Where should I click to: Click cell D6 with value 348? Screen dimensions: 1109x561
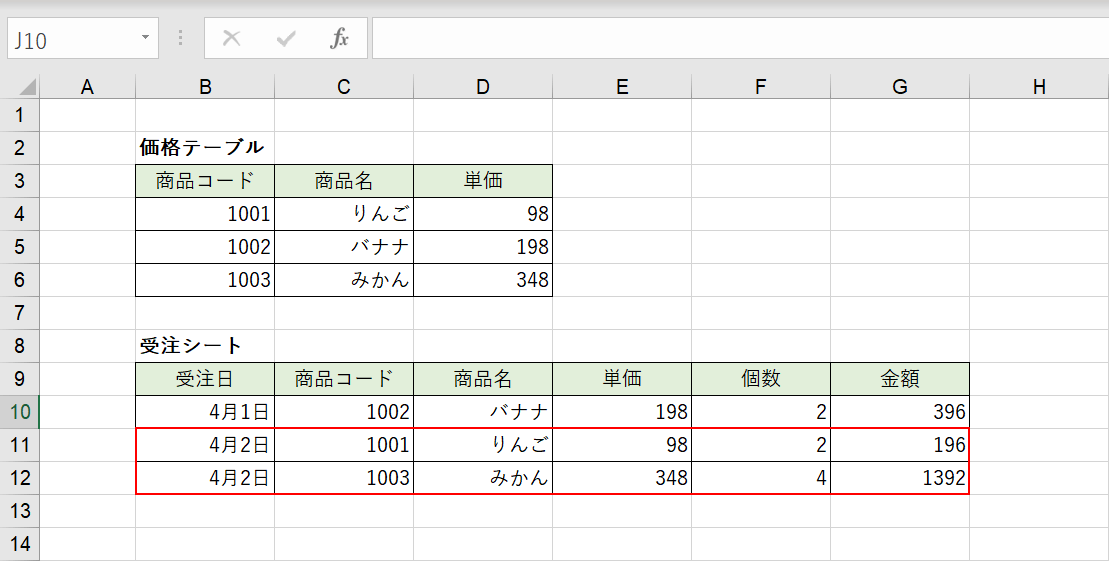coord(482,279)
